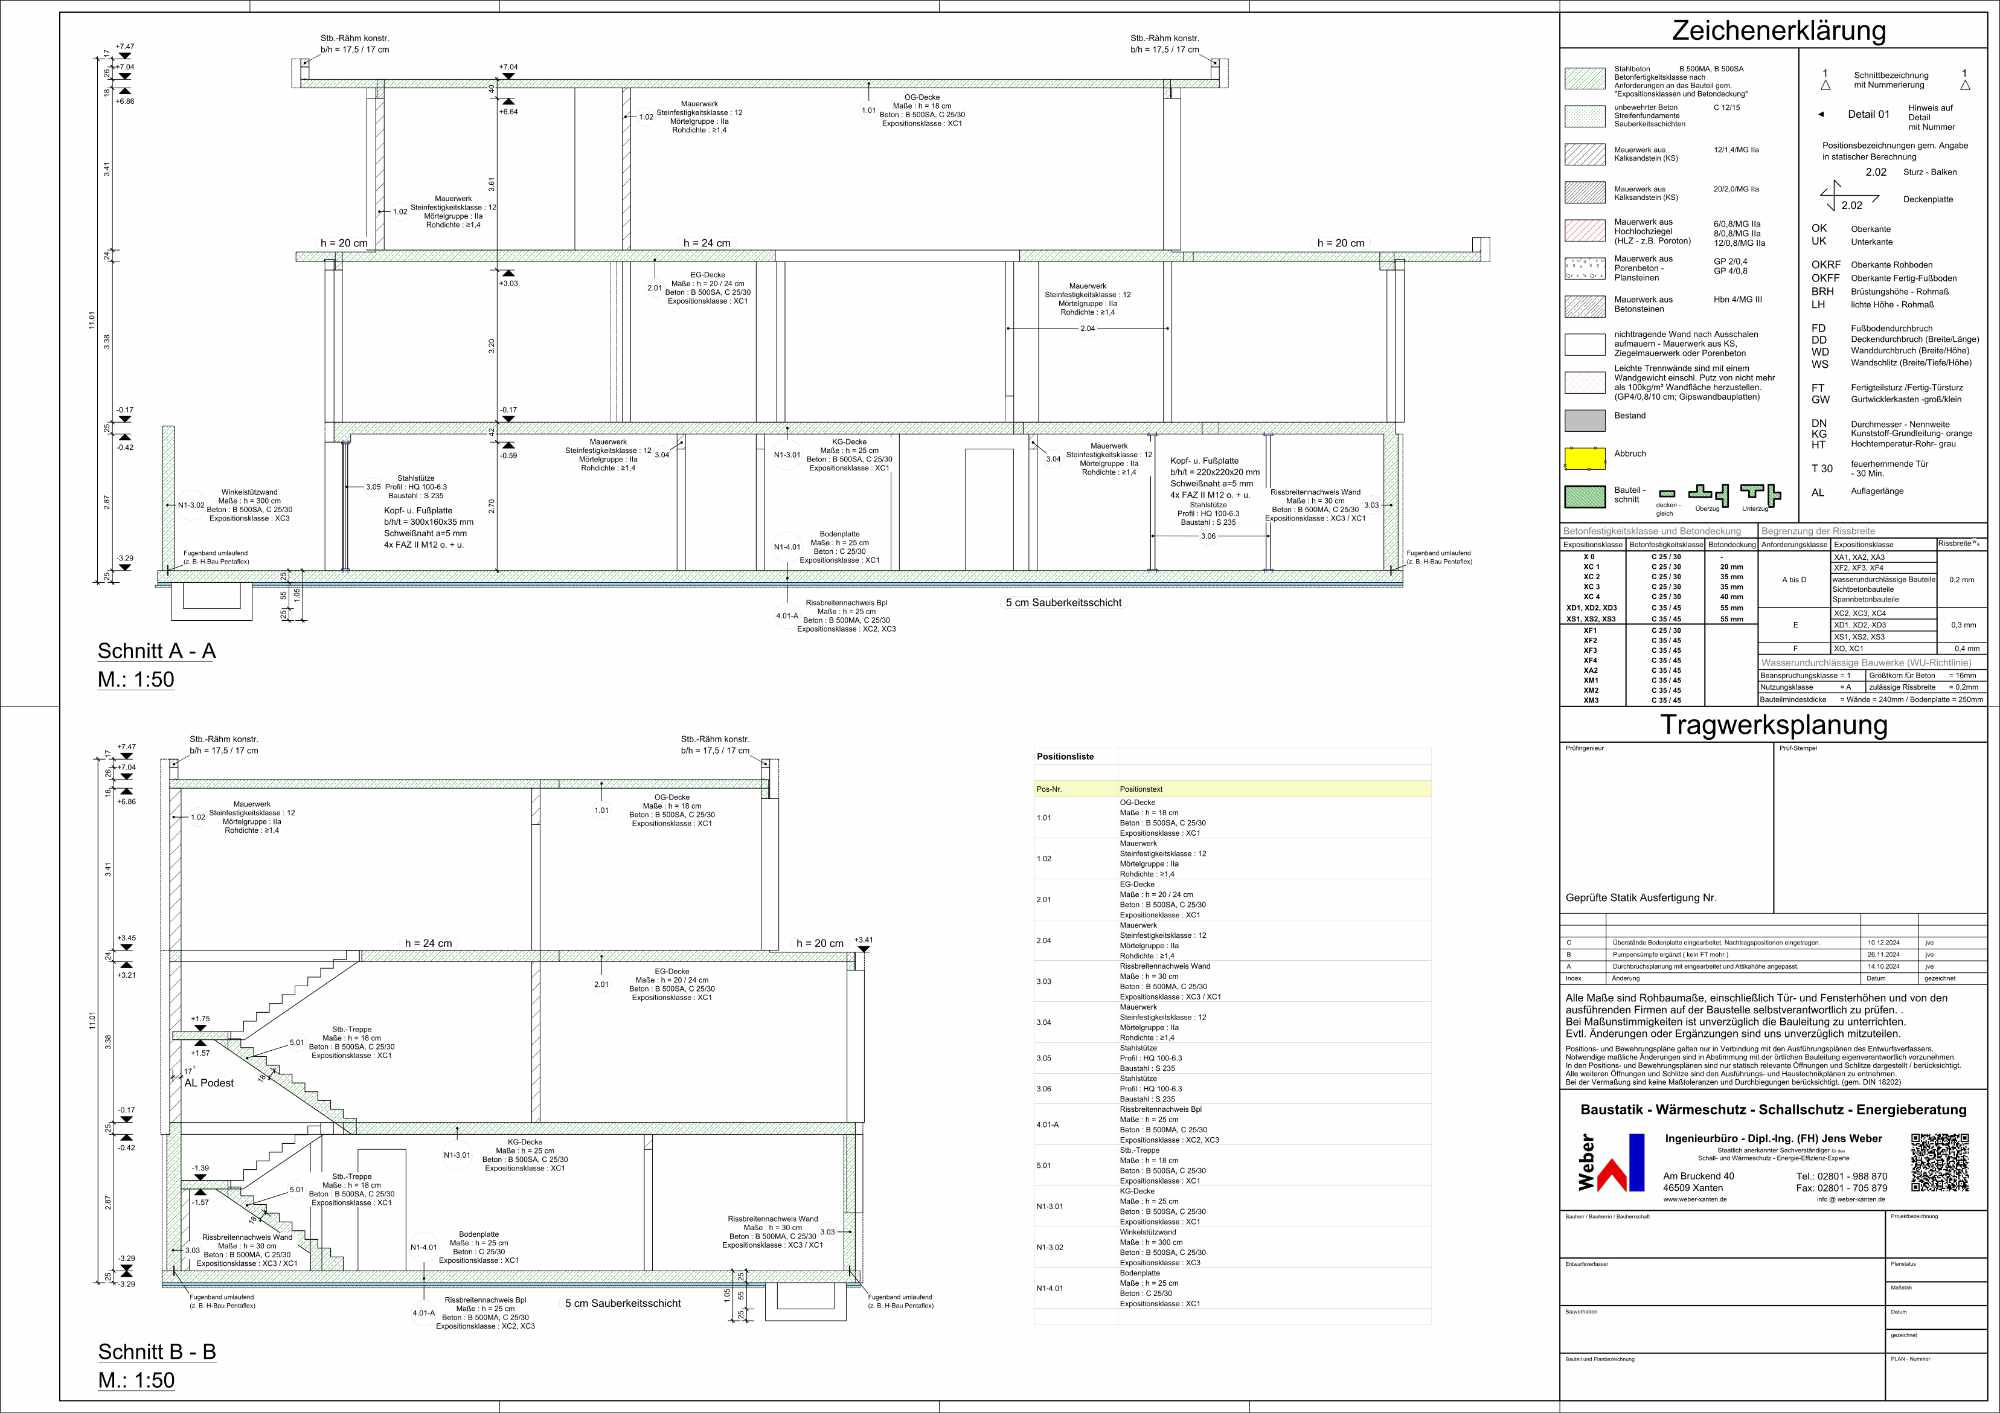Click the Überzug beam symbol in legend
This screenshot has width=2000, height=1413.
coord(1709,493)
